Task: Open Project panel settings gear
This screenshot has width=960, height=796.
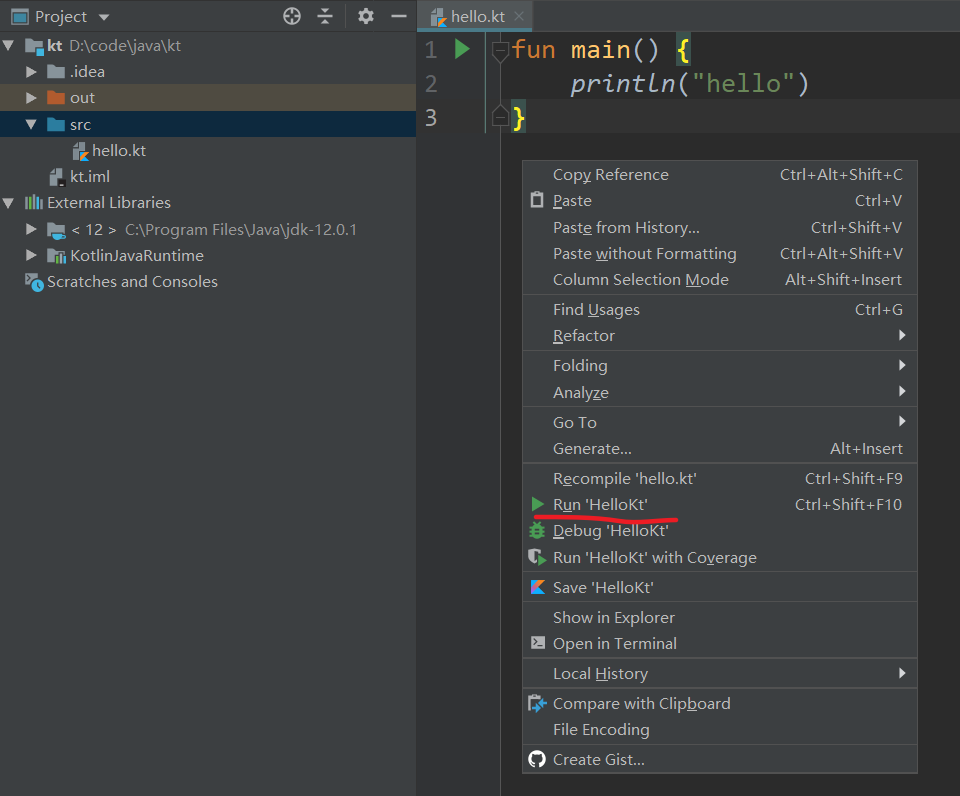Action: click(366, 16)
